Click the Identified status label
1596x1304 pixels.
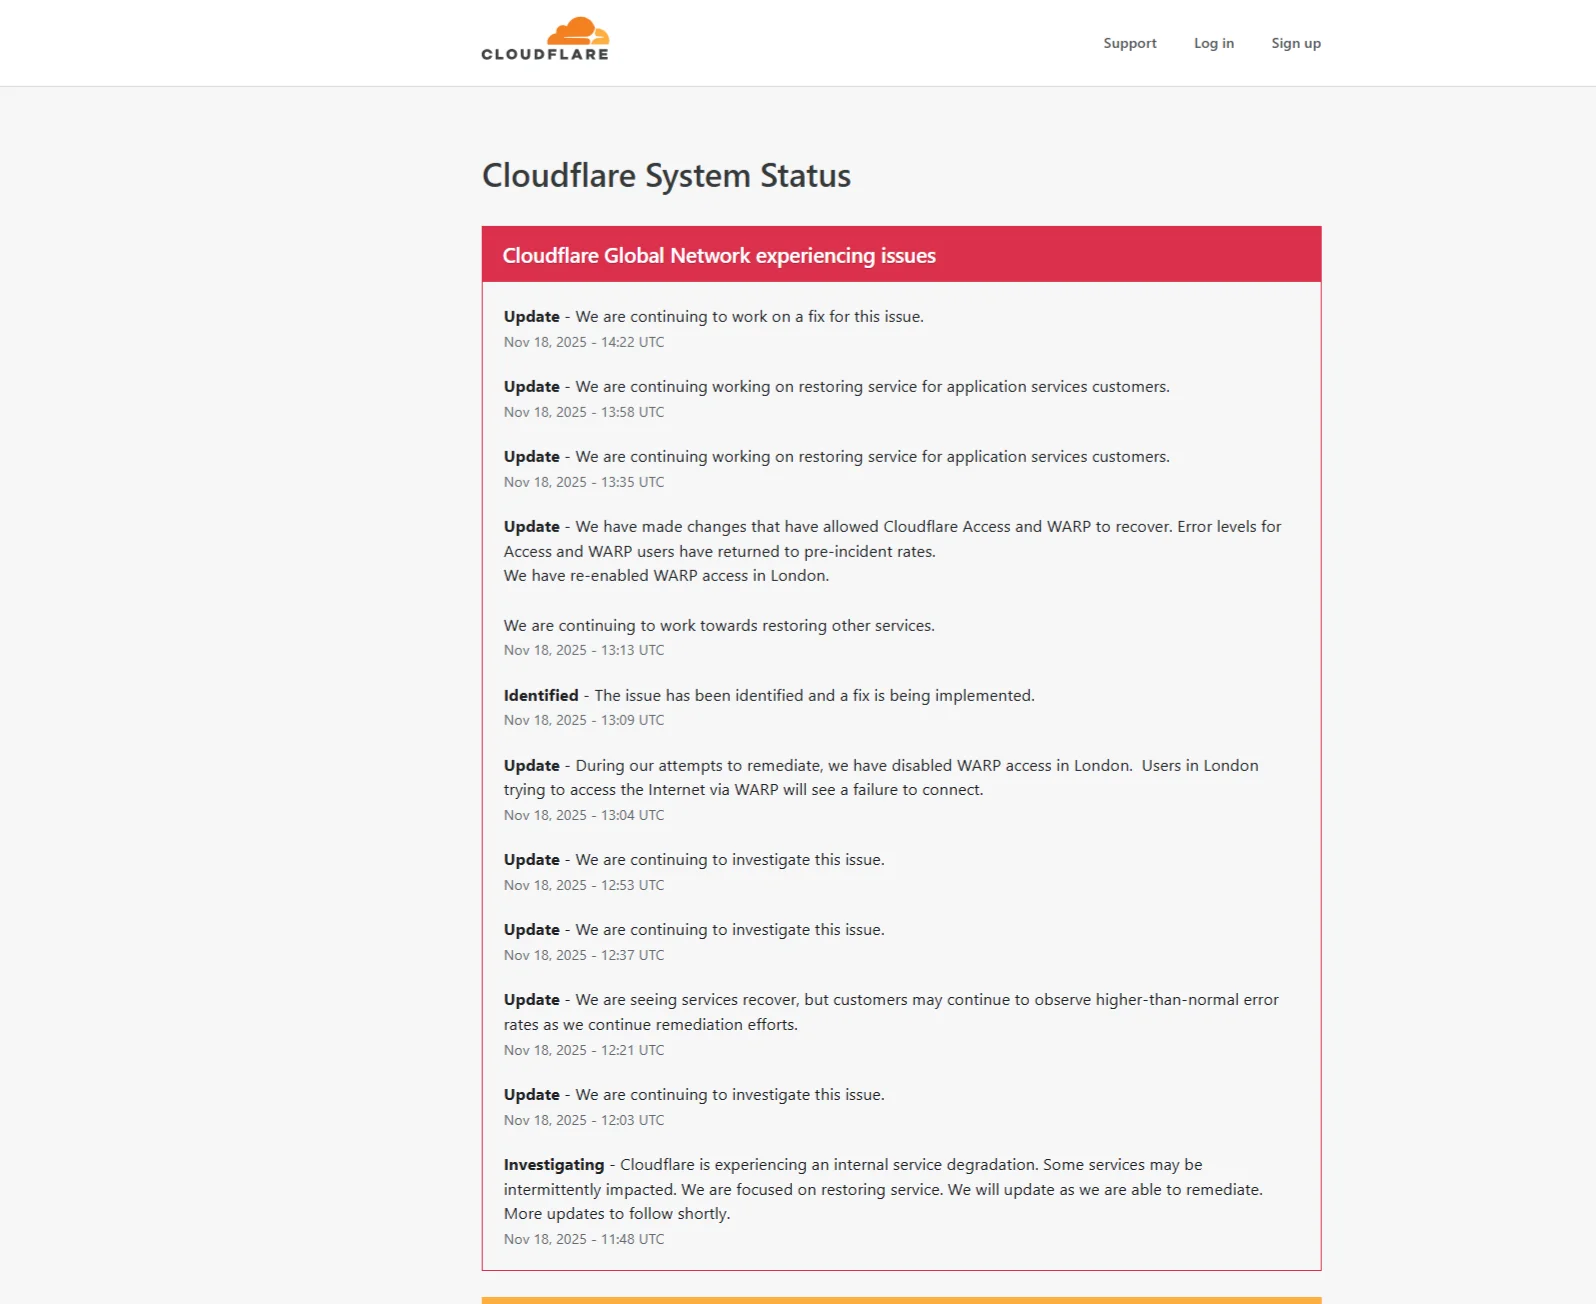point(541,695)
